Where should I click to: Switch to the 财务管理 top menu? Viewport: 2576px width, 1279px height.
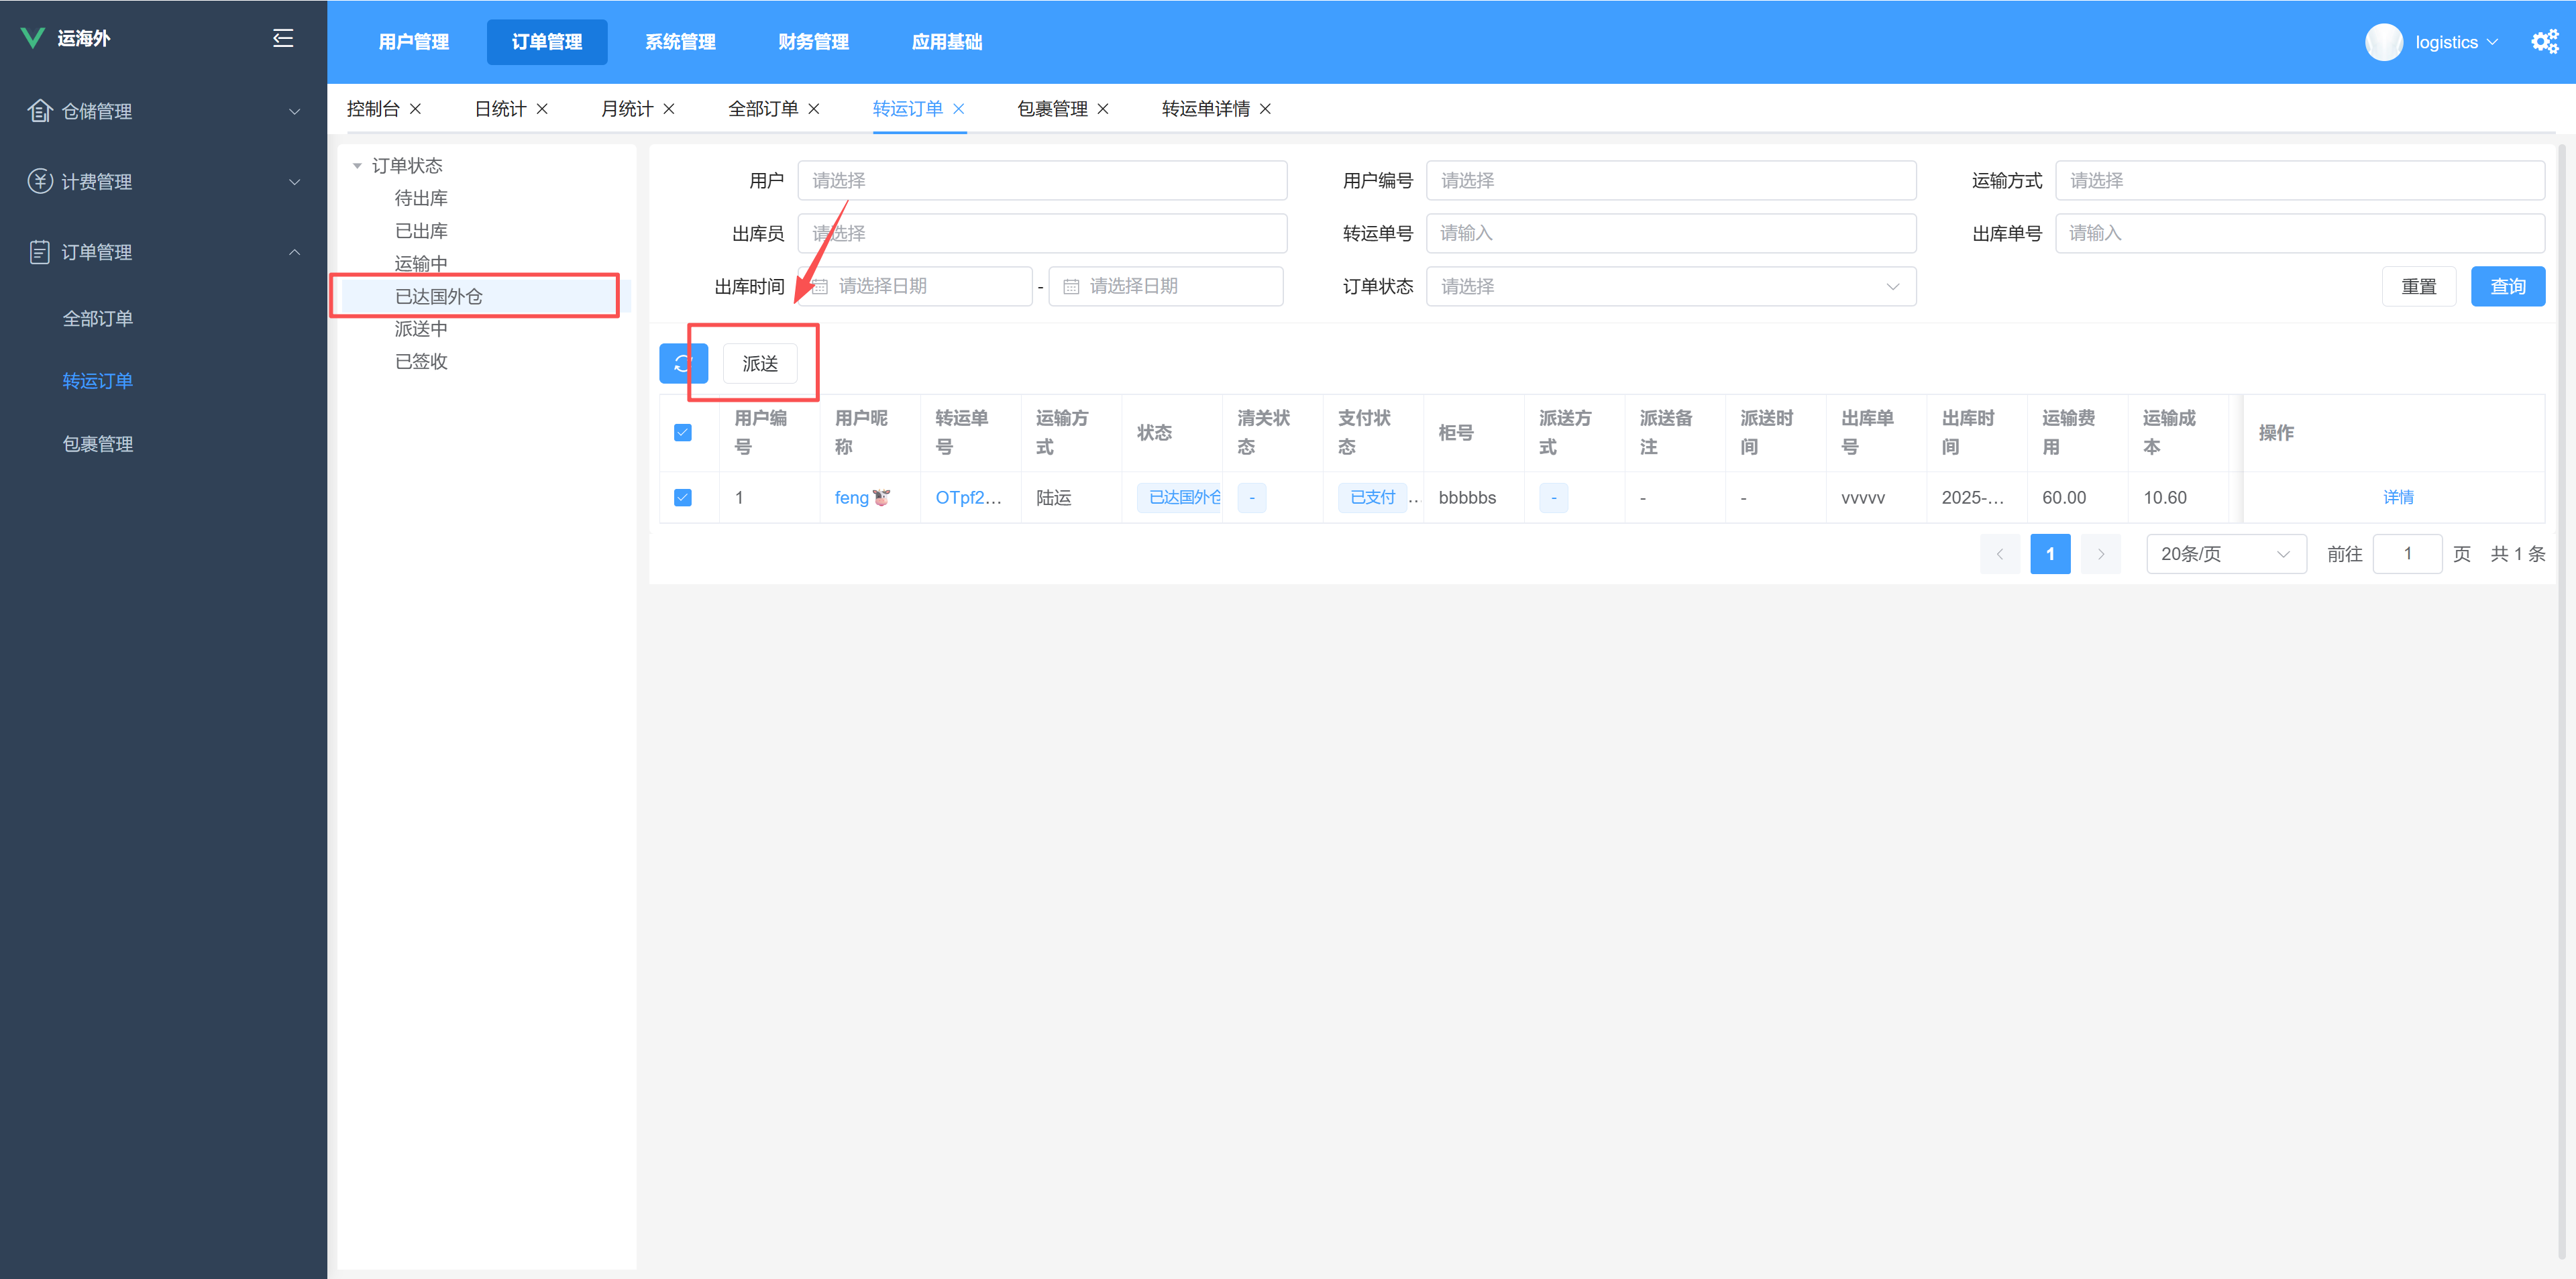point(813,42)
